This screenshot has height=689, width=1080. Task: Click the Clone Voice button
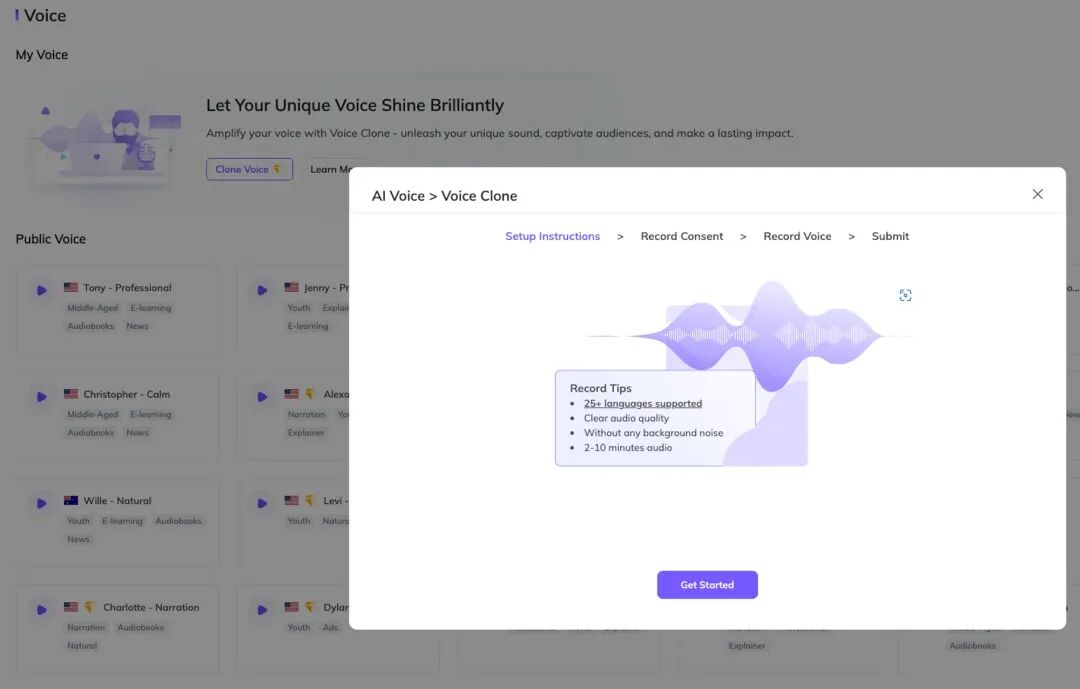coord(249,169)
